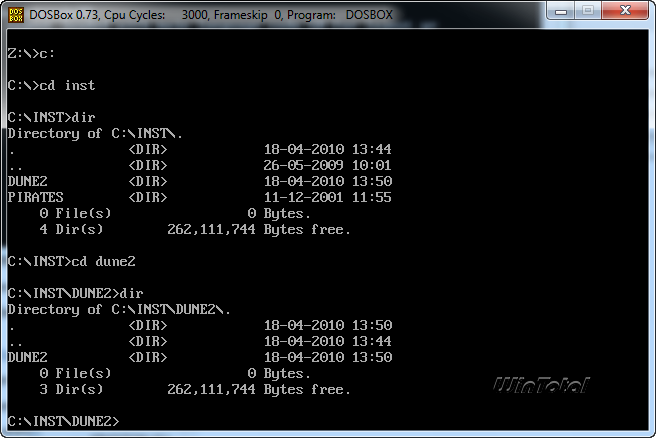
Task: Click the DOSBox 0.73 title bar text
Action: coord(211,15)
